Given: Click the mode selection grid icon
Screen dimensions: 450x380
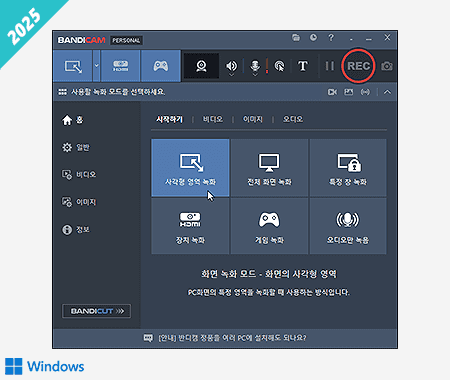Looking at the screenshot, I should point(62,92).
